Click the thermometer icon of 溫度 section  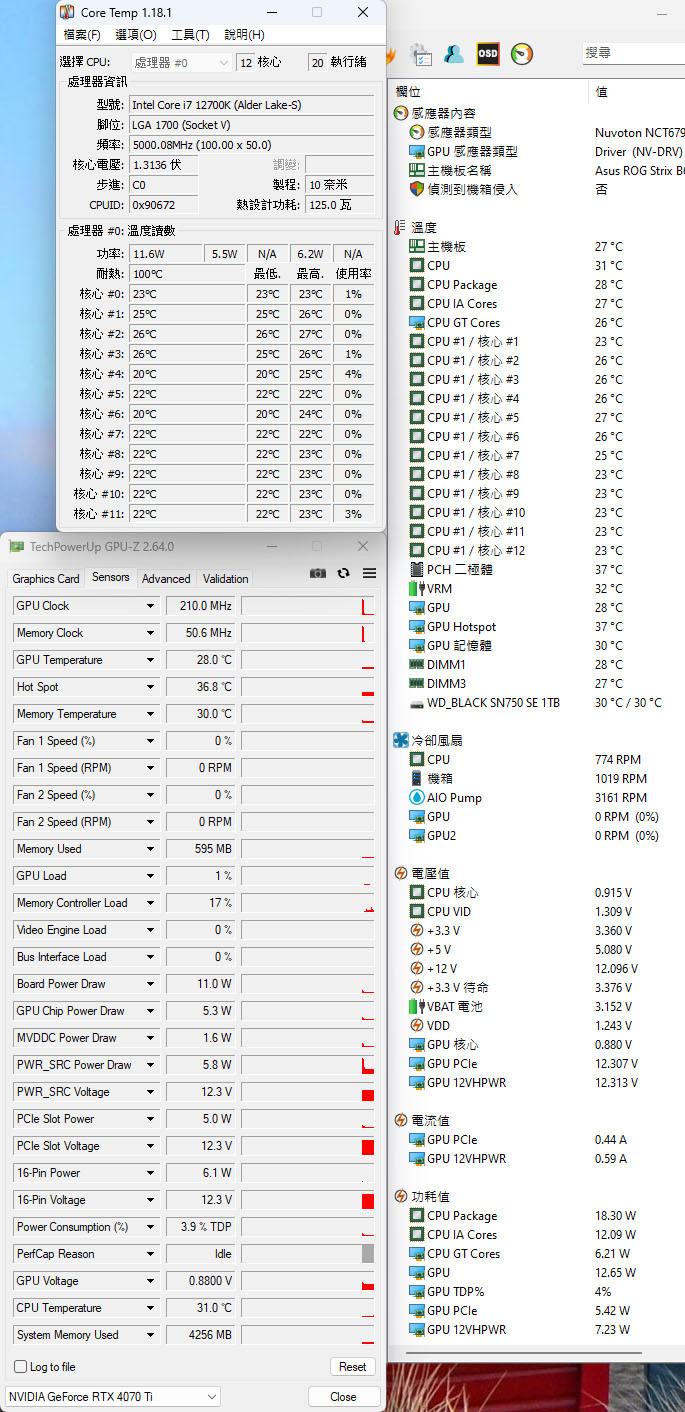401,227
